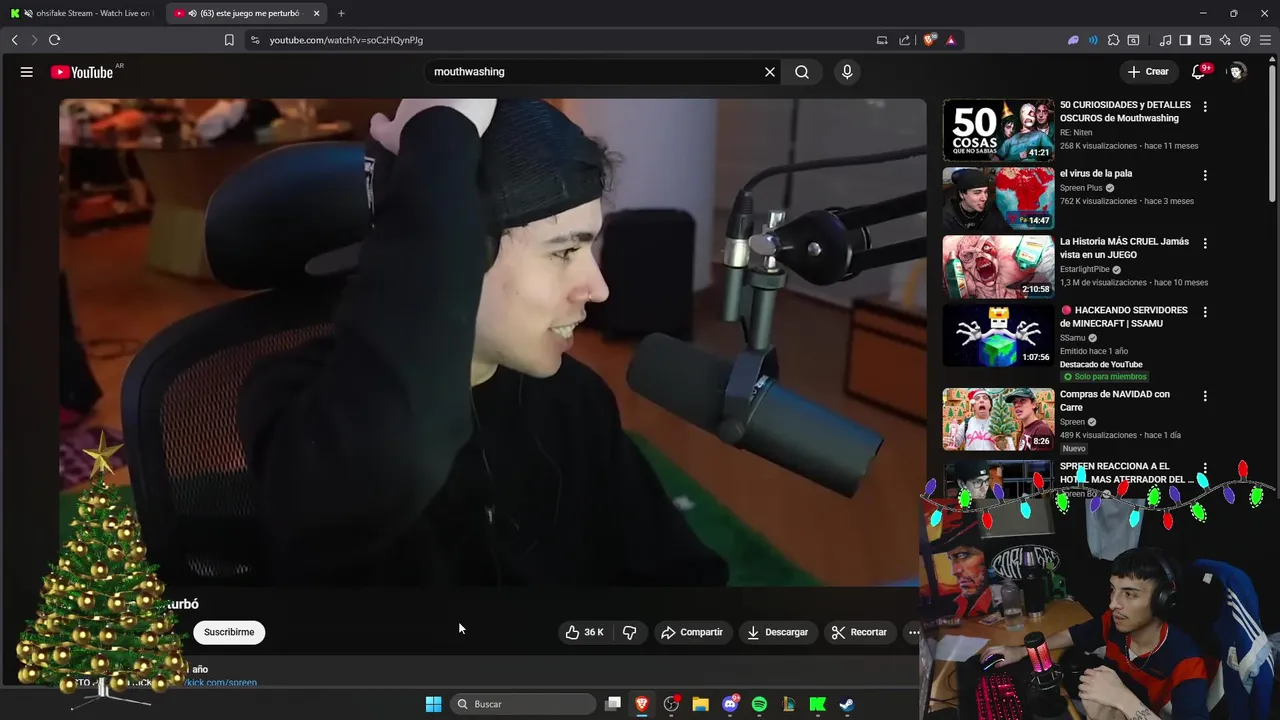Image resolution: width=1280 pixels, height=720 pixels.
Task: Open options for el virus de la pala
Action: click(x=1205, y=175)
